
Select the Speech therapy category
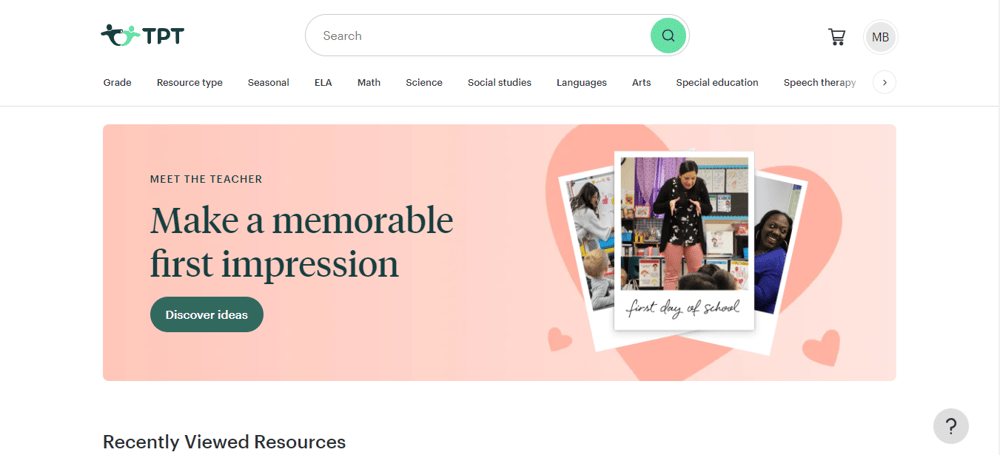tap(820, 82)
